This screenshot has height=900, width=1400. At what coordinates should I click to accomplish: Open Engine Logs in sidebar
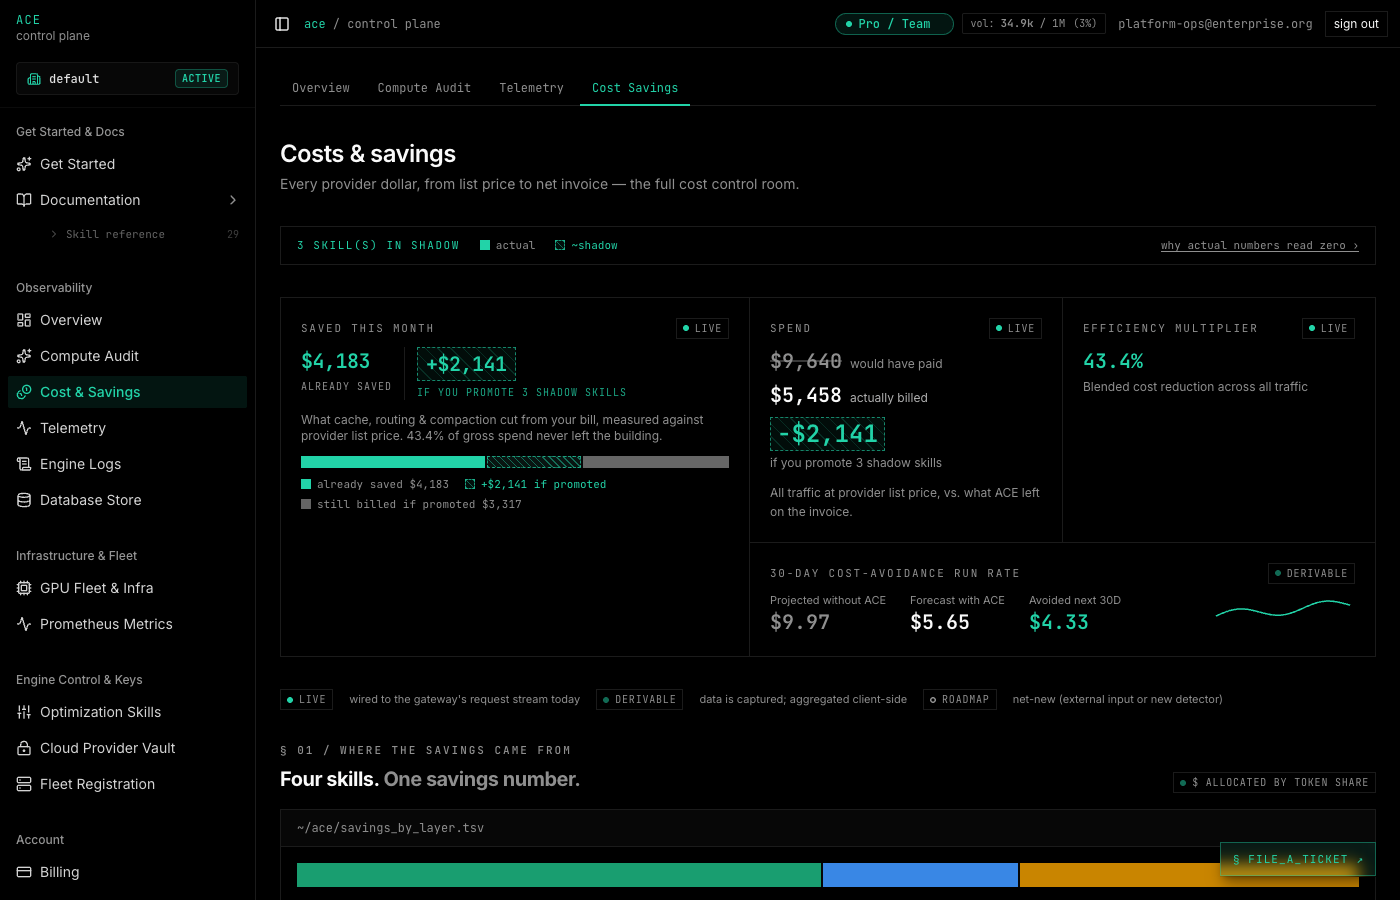coord(127,464)
